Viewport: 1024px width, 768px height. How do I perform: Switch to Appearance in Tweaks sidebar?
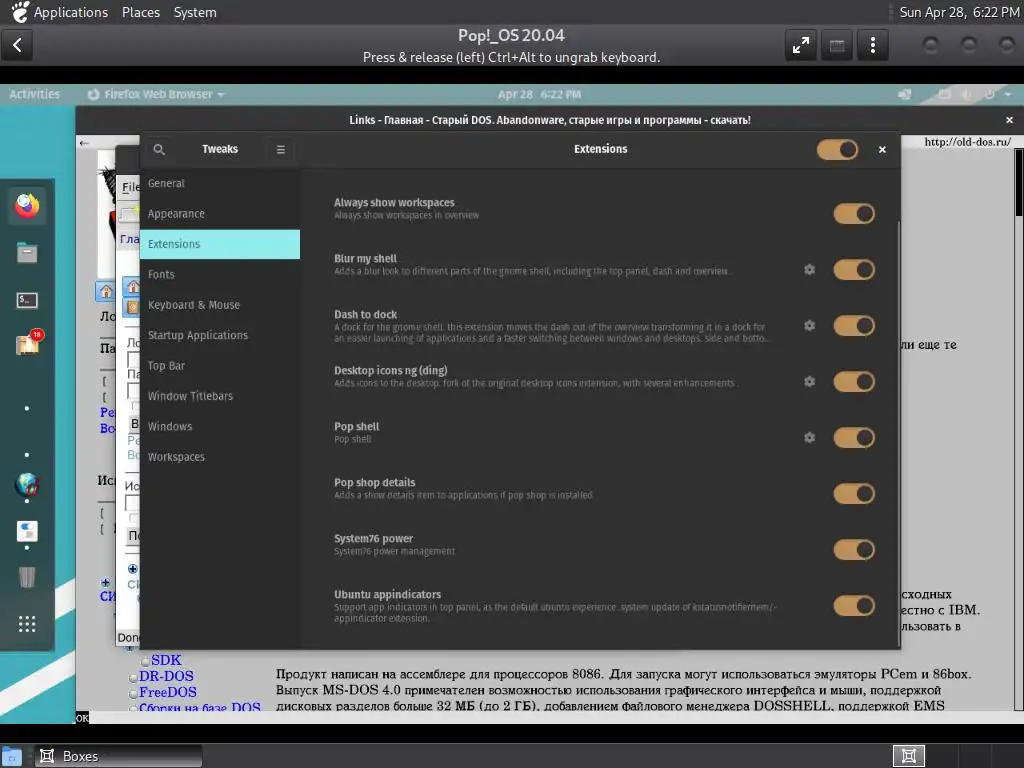220,214
